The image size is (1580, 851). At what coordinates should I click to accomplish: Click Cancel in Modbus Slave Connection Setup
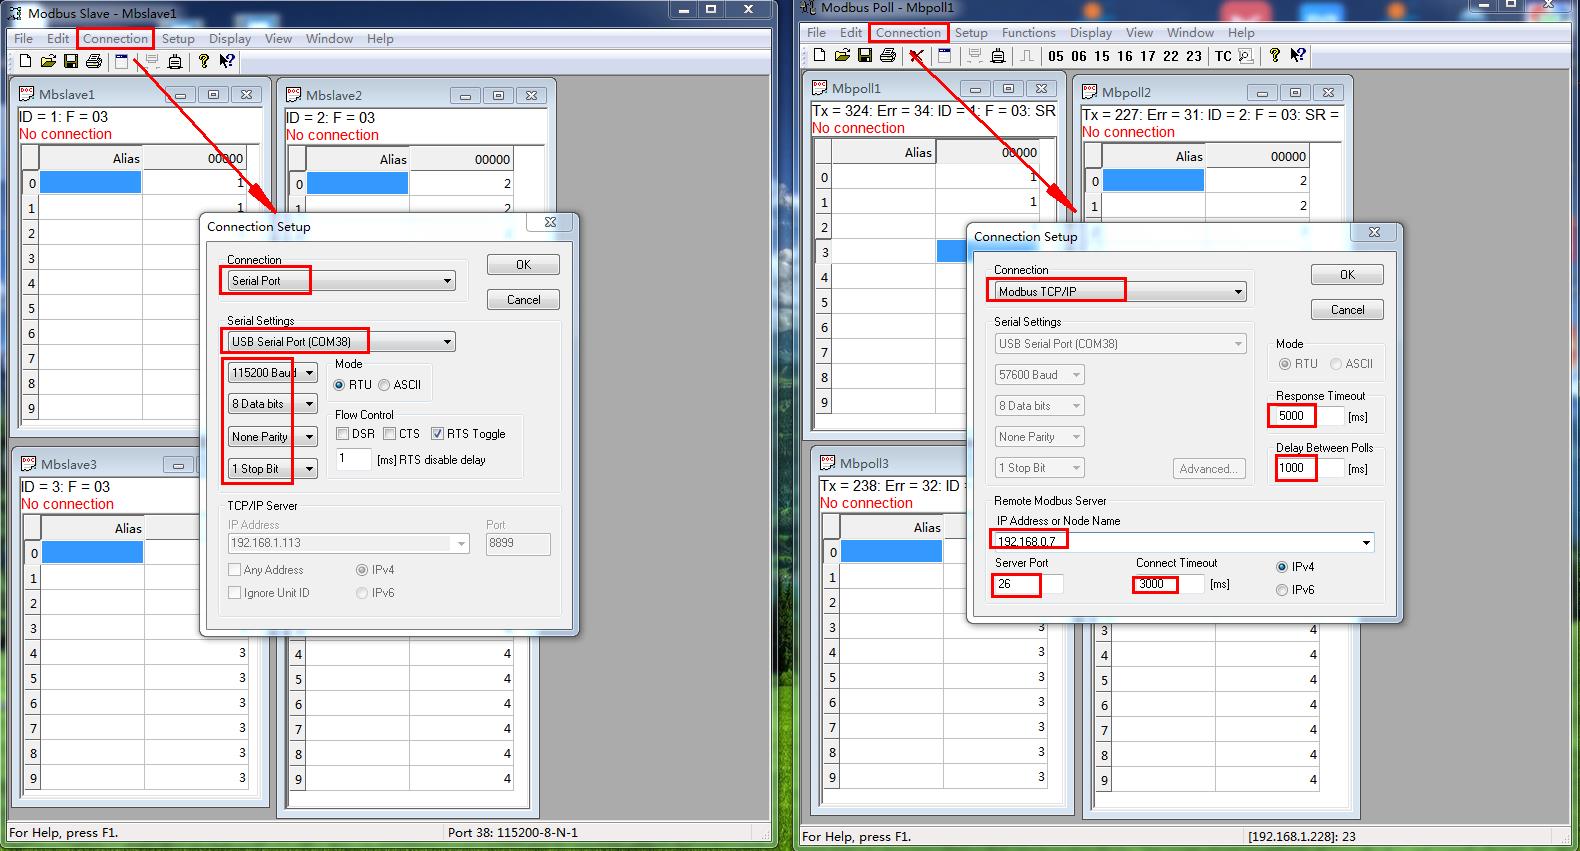coord(523,300)
